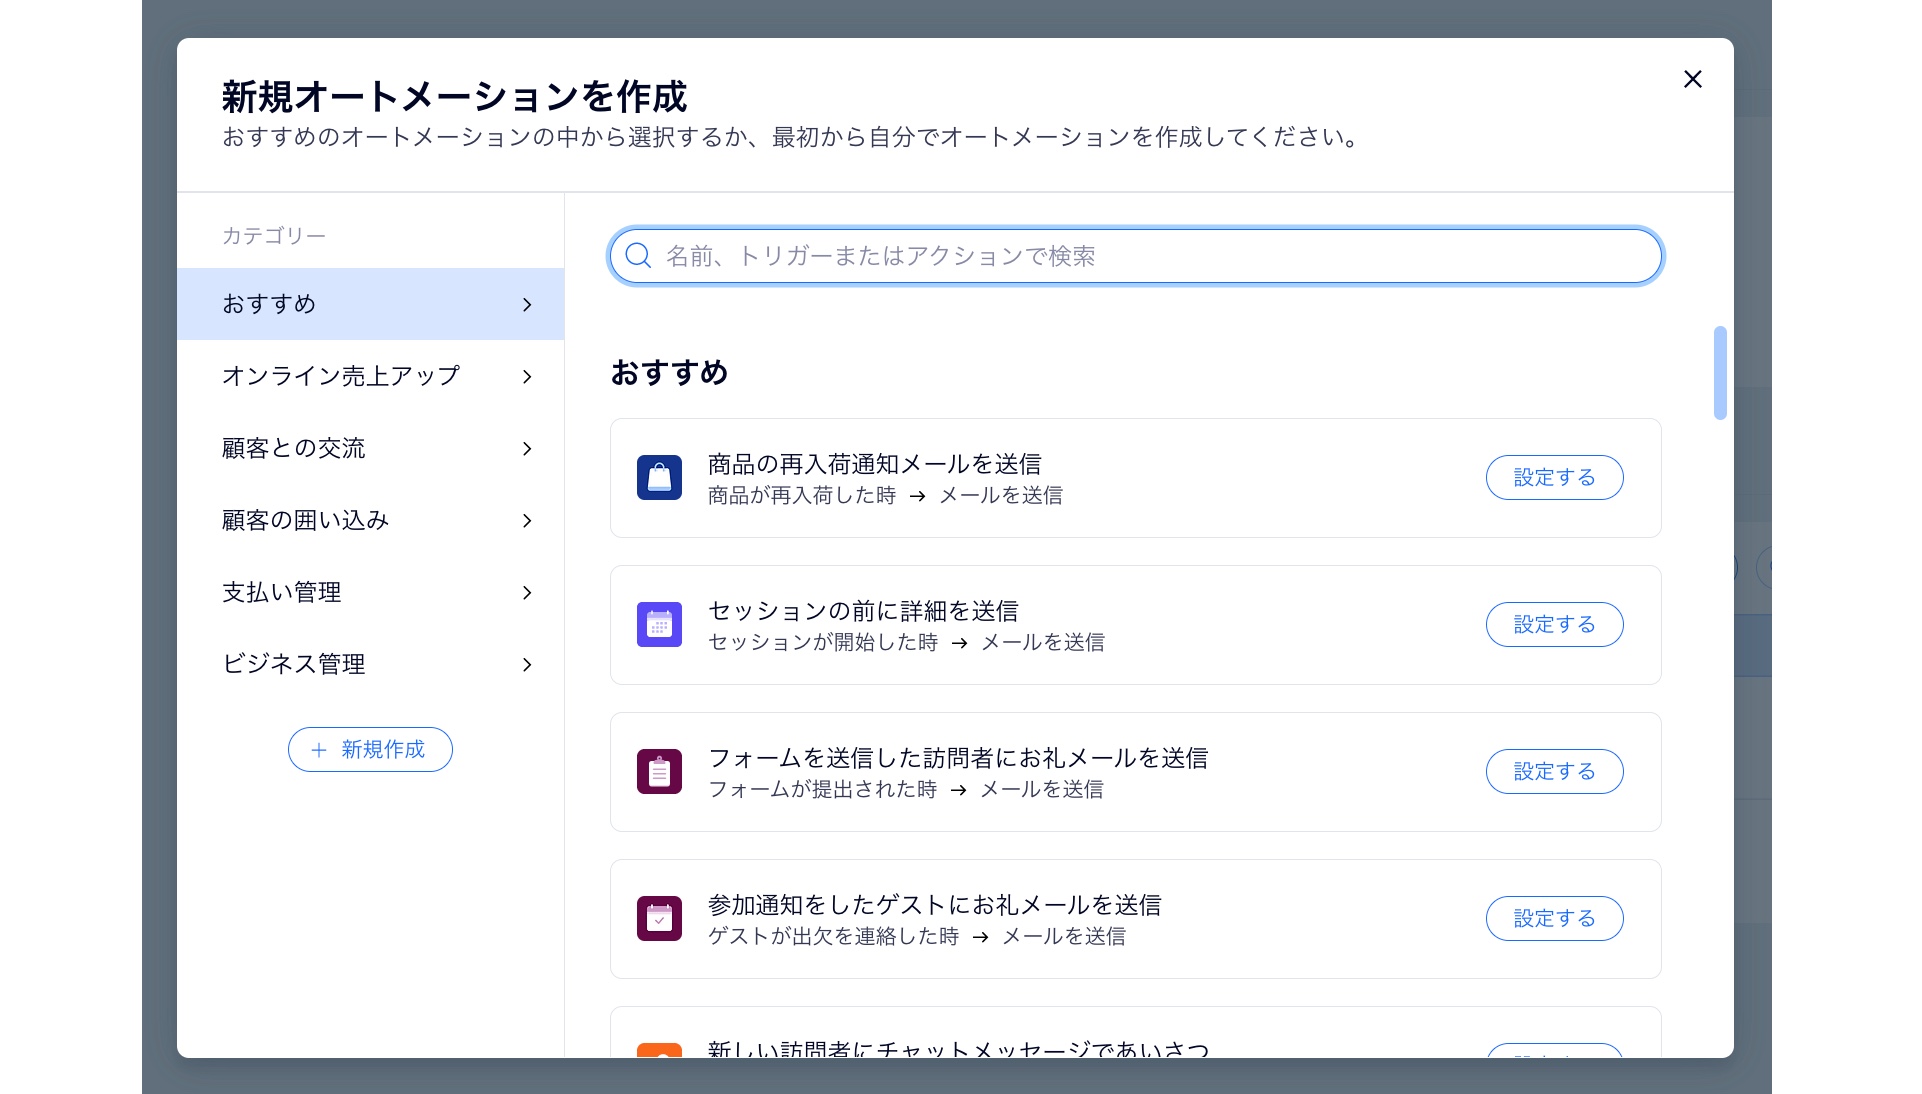This screenshot has width=1922, height=1094.
Task: Expand the 顧客の囲い込み chevron
Action: point(527,521)
